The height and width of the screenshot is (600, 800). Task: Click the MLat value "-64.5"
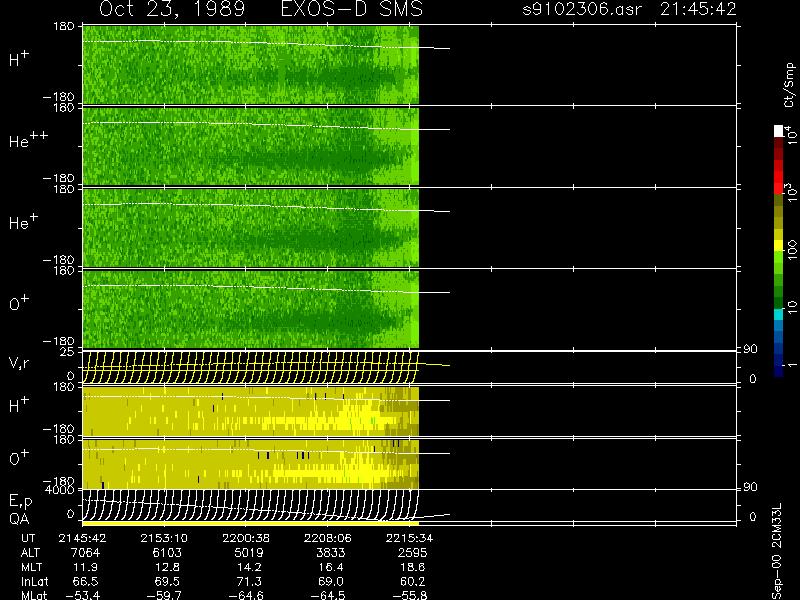(327, 595)
